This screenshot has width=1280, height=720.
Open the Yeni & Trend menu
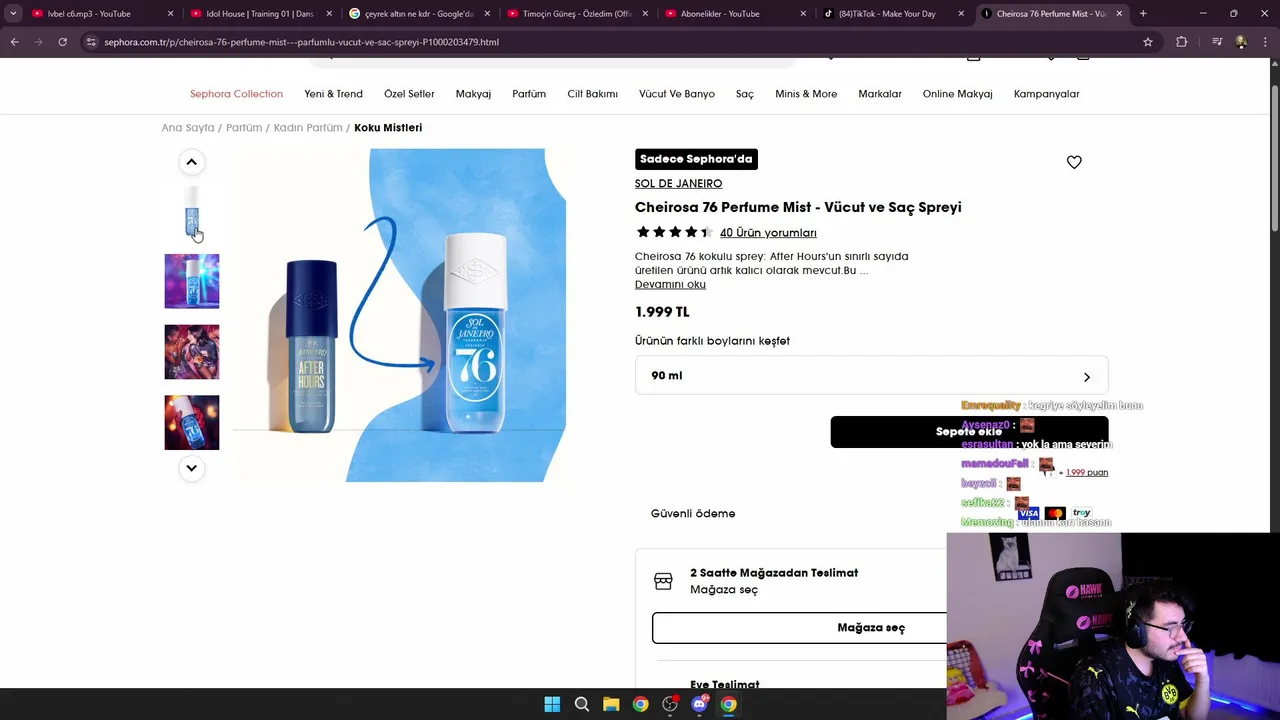[333, 94]
